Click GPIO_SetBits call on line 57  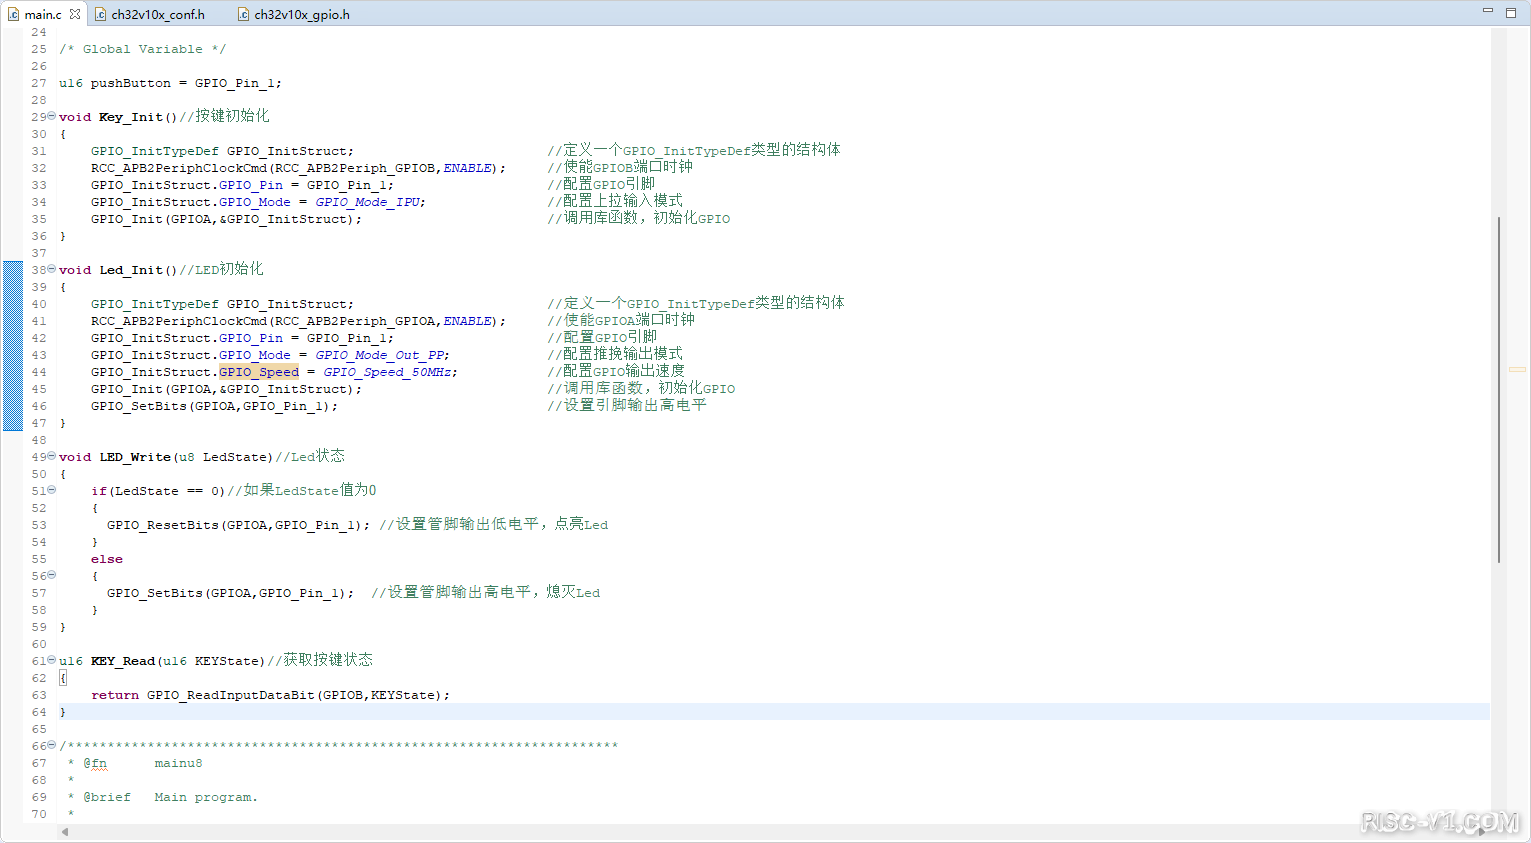[155, 593]
